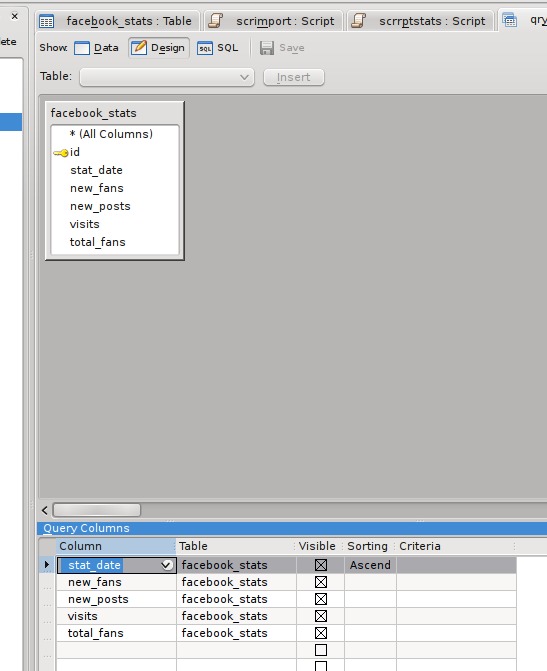Image resolution: width=547 pixels, height=671 pixels.
Task: Click the scroll icon on scrrptstats tab
Action: point(359,21)
